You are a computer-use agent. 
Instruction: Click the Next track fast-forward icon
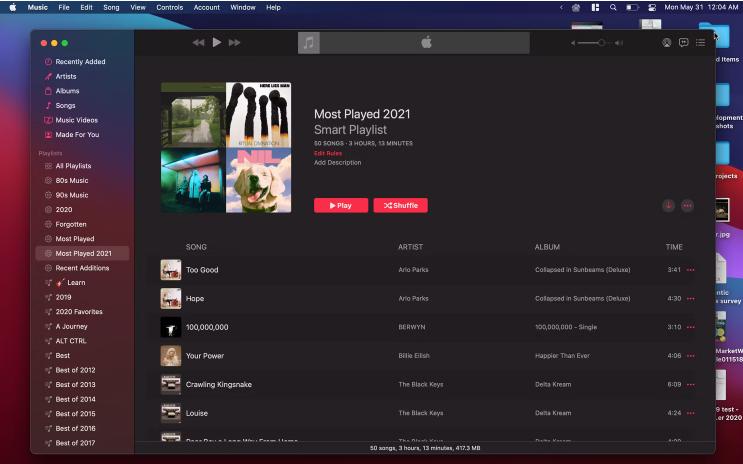(235, 43)
